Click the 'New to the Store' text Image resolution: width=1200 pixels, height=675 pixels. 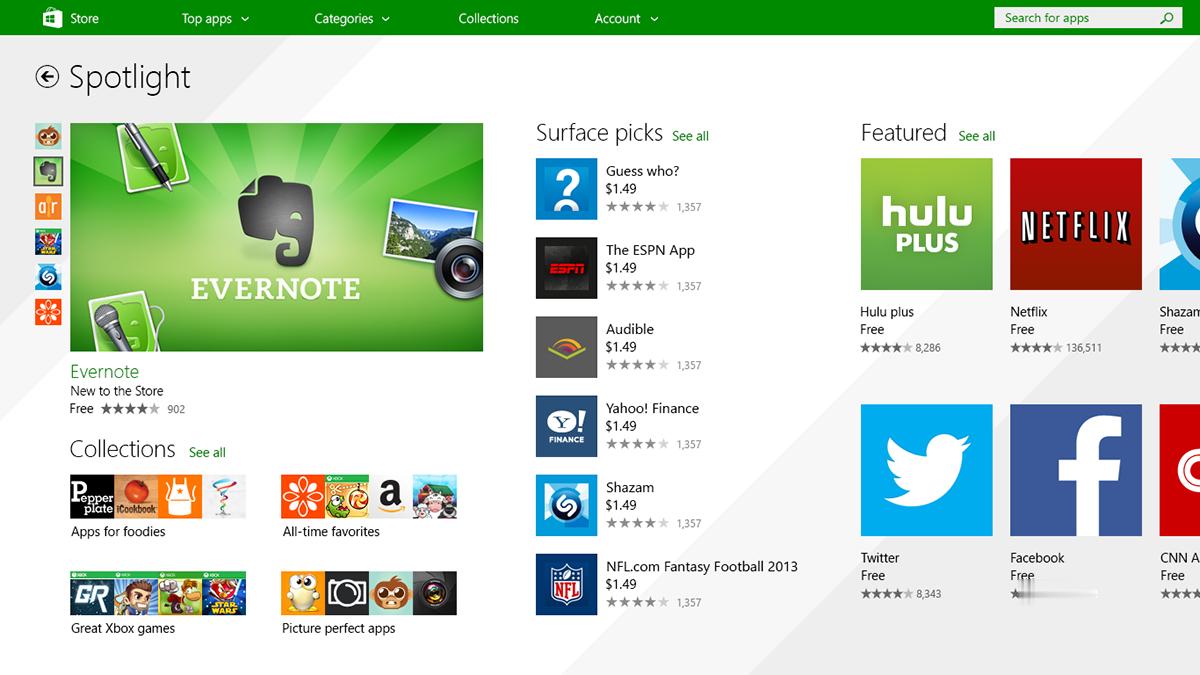tap(116, 391)
